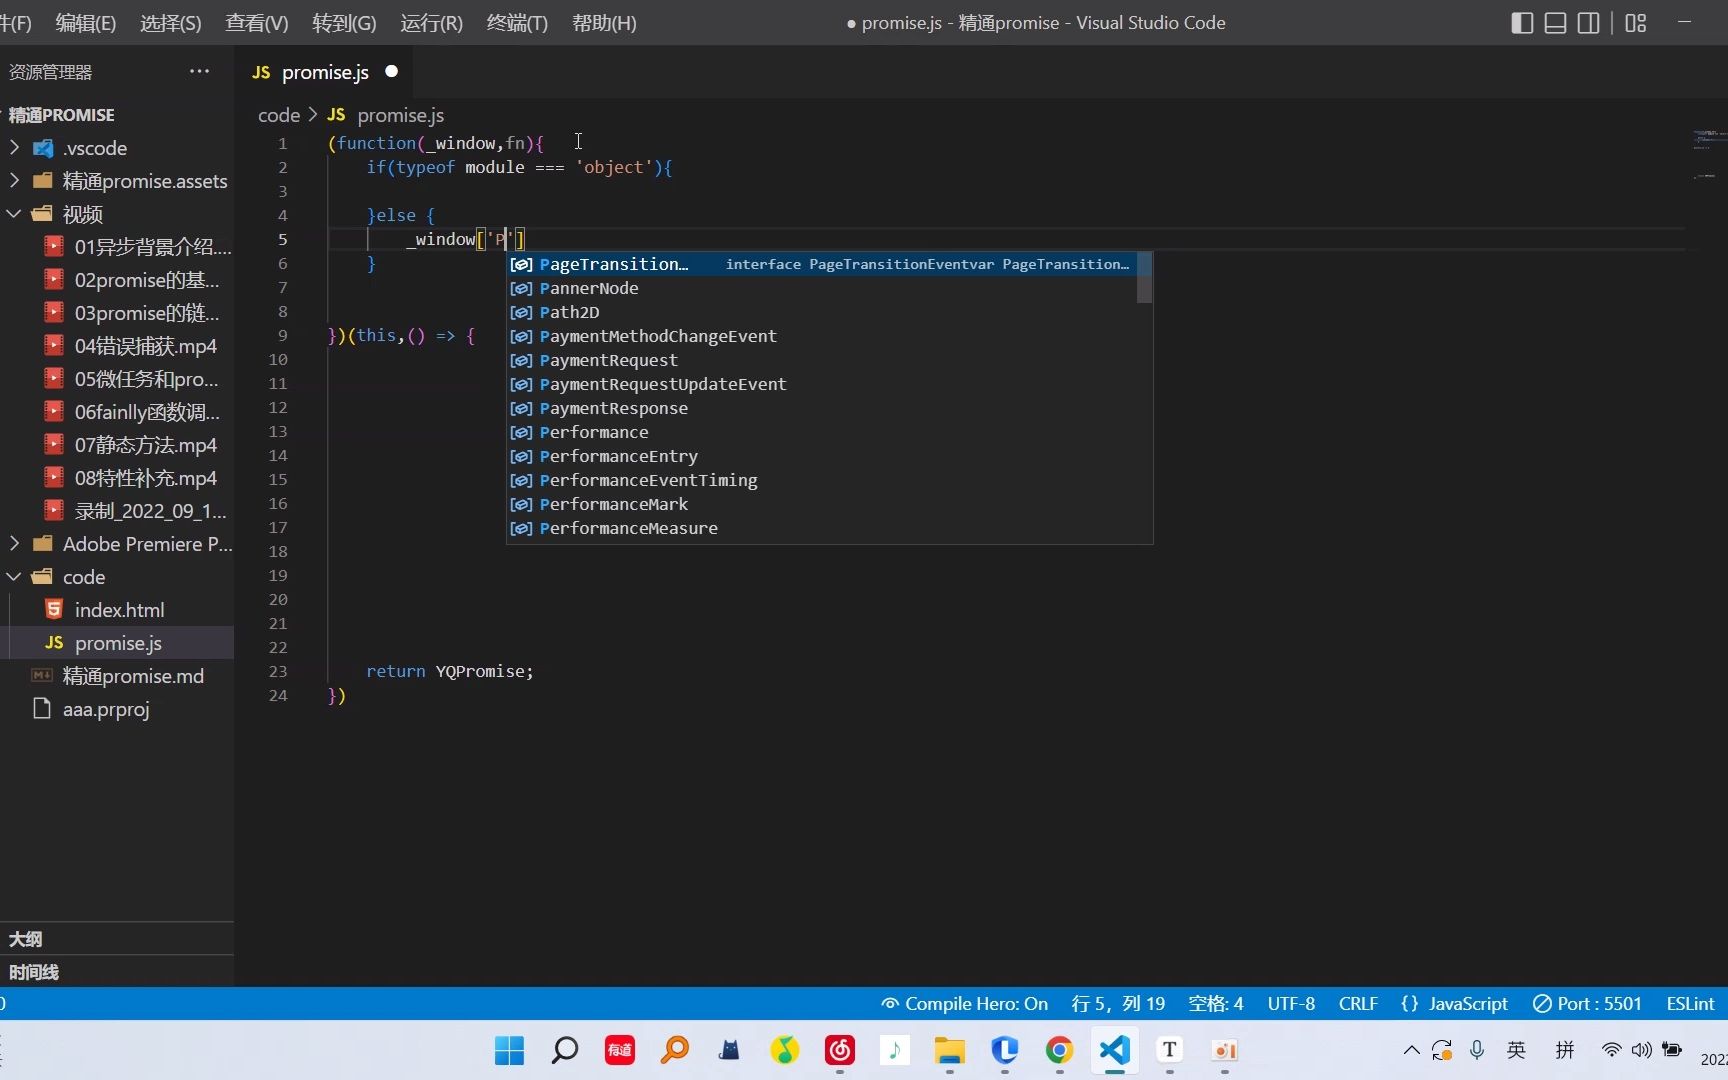The image size is (1728, 1080).
Task: Open 07静态方法.mp4 file
Action: coord(117,445)
